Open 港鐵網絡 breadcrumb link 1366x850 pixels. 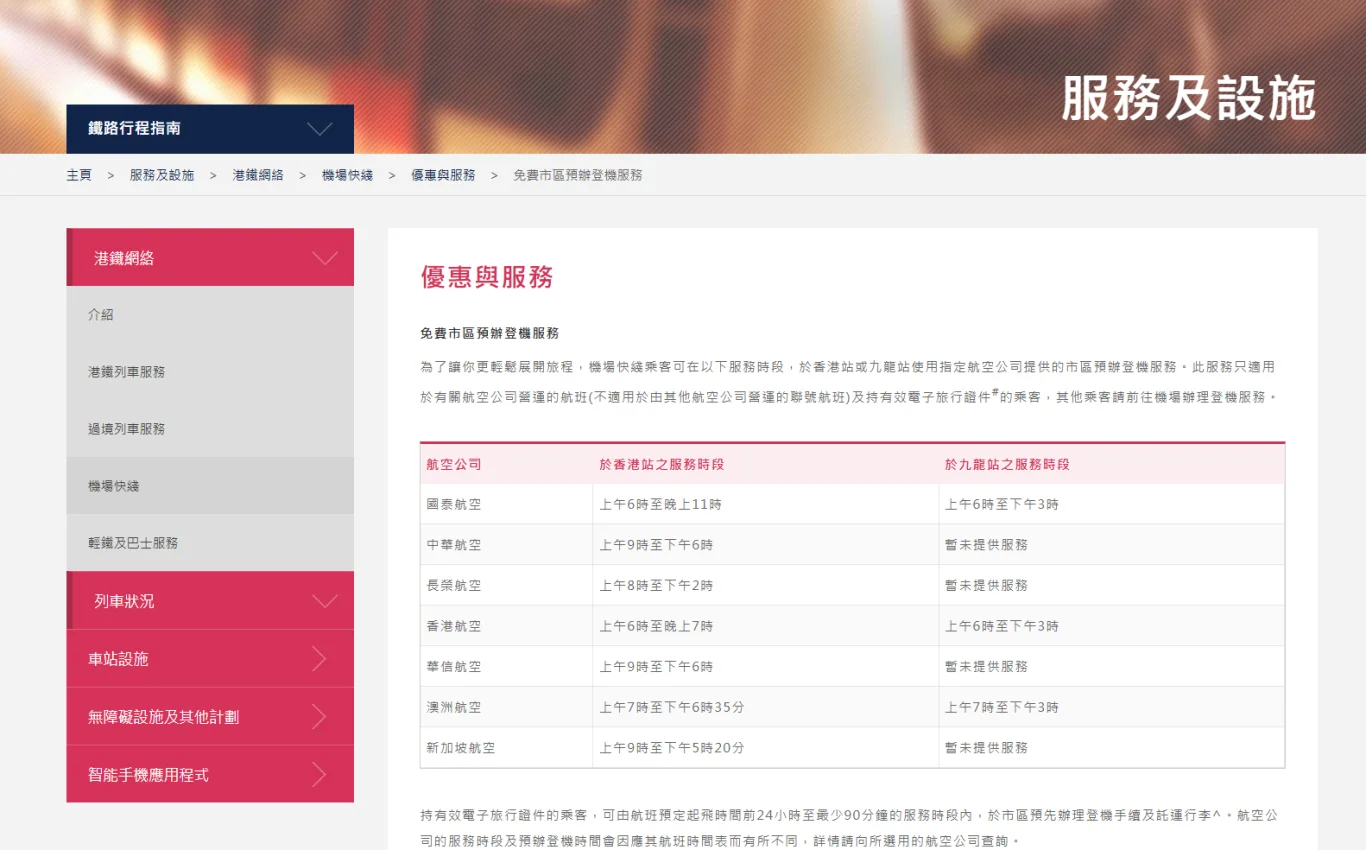tap(258, 175)
